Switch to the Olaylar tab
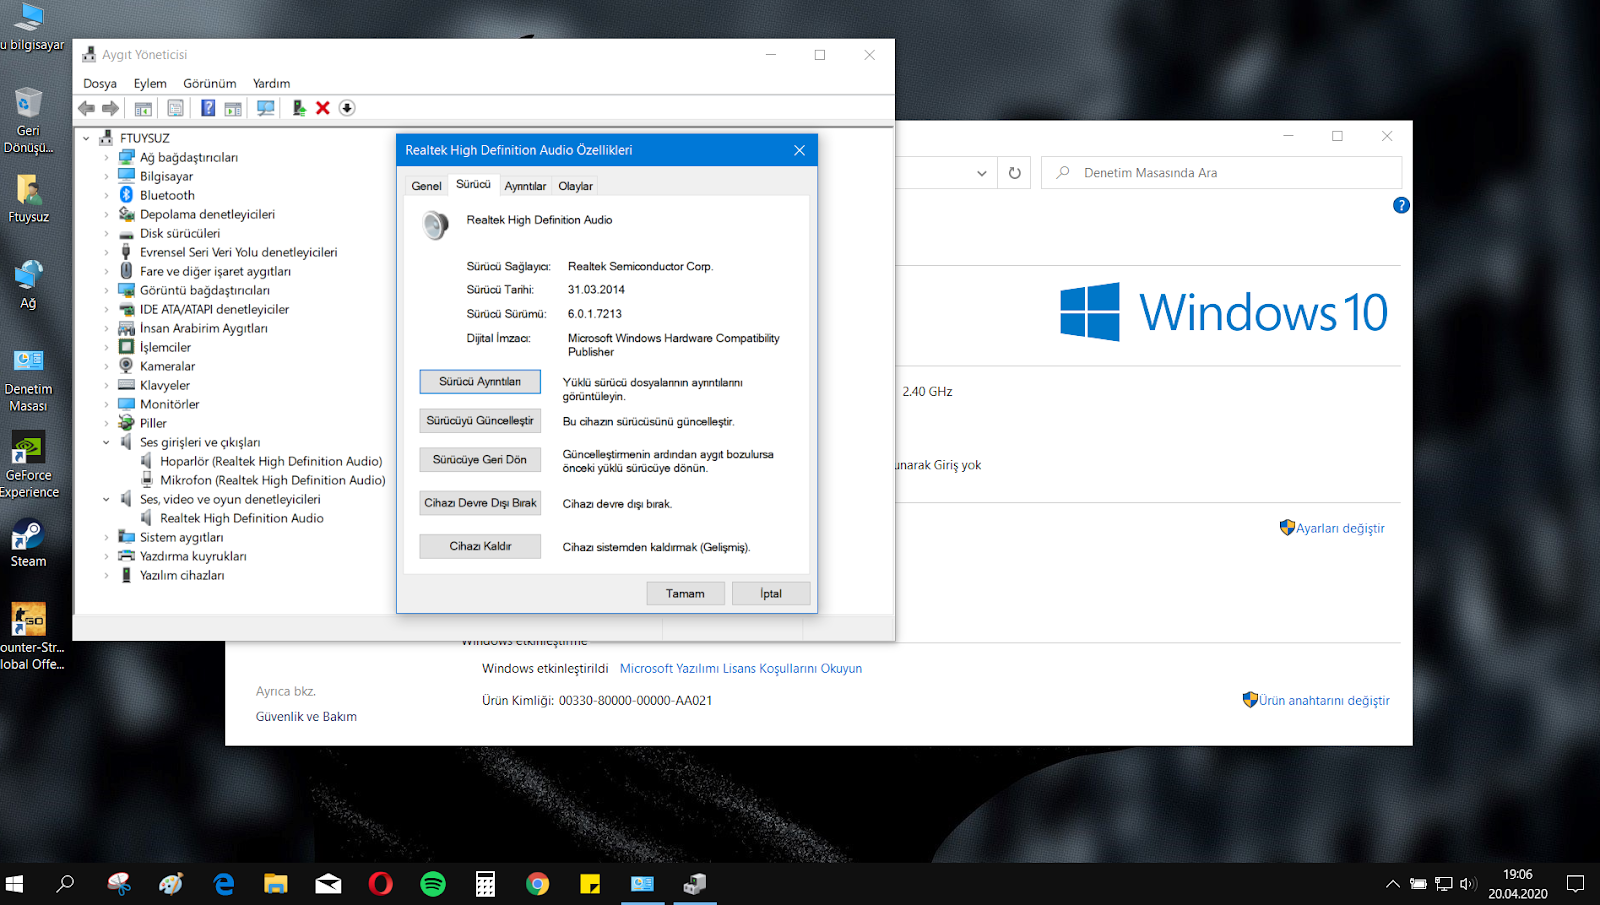This screenshot has height=905, width=1600. (575, 186)
